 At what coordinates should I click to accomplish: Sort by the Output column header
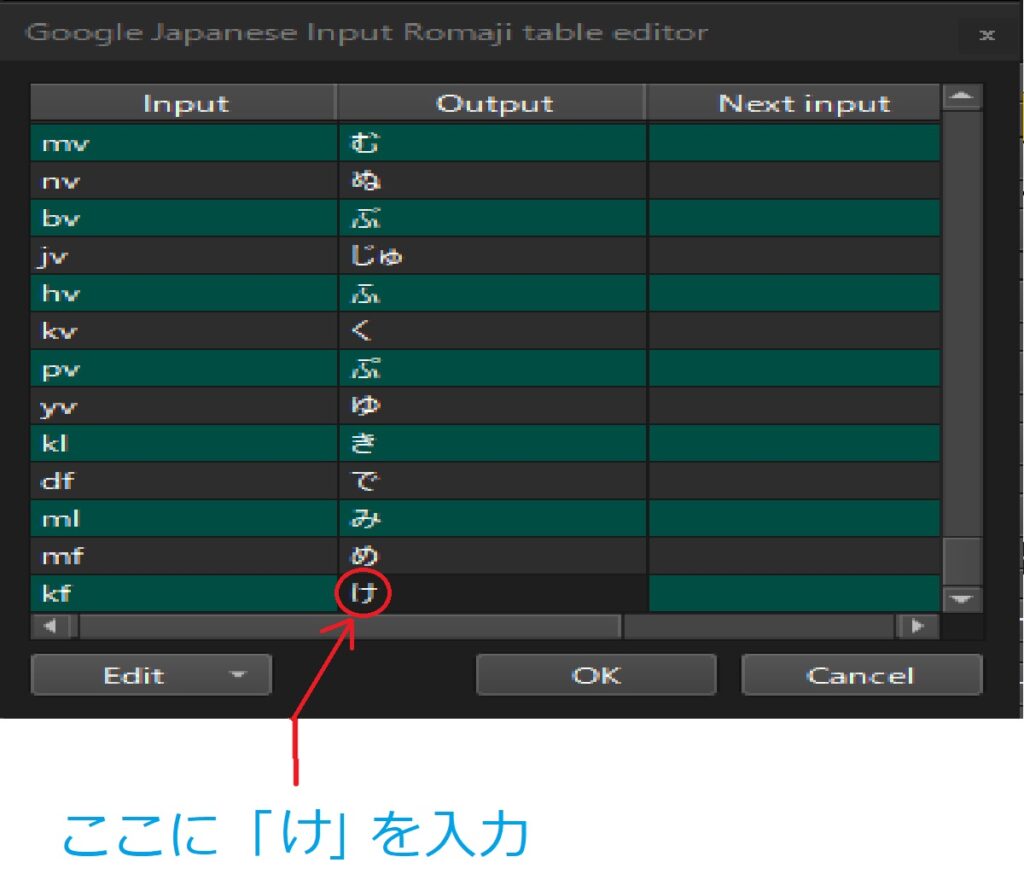point(493,103)
